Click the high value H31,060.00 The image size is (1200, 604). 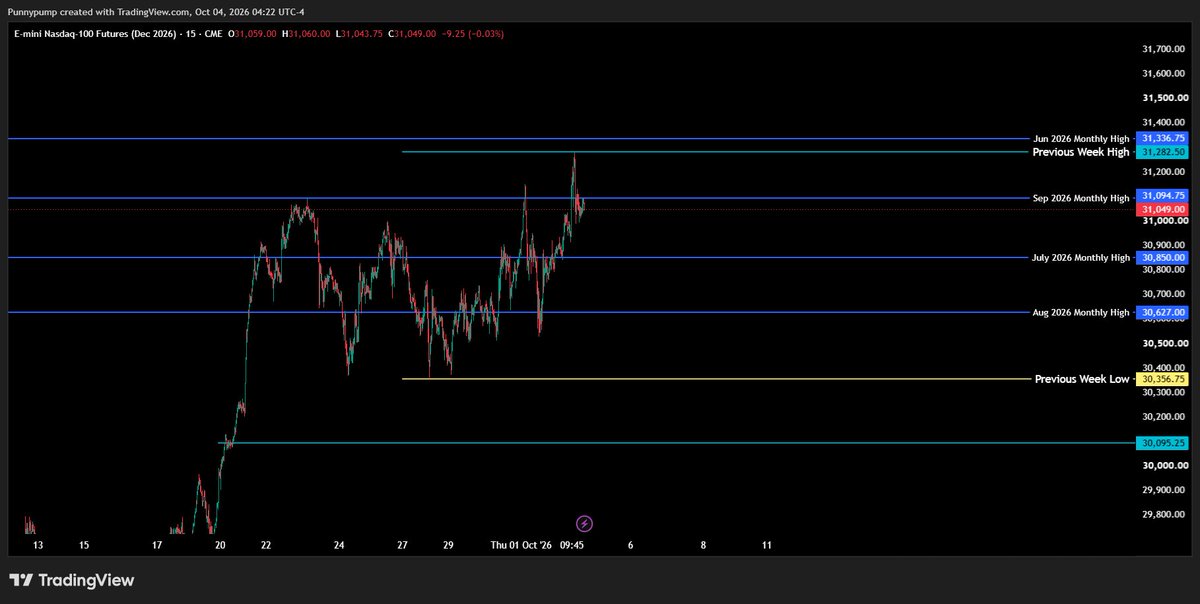coord(307,33)
